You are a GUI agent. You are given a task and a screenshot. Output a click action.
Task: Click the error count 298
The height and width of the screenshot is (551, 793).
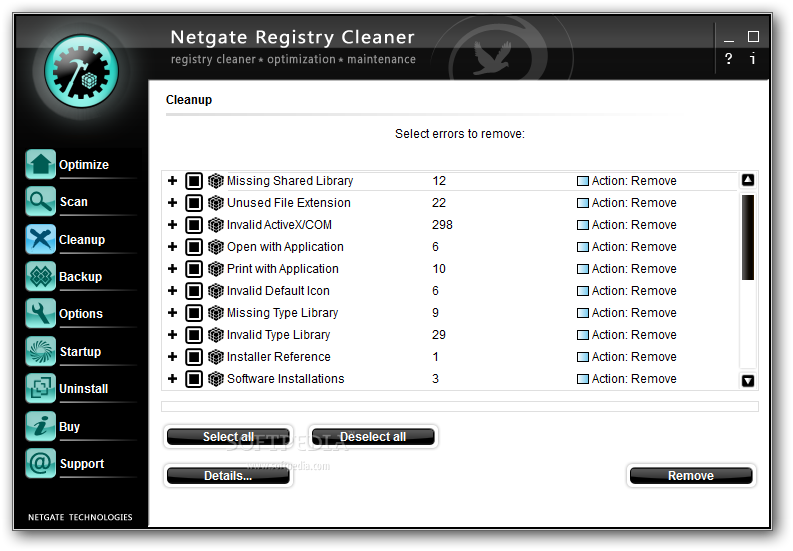coord(443,225)
